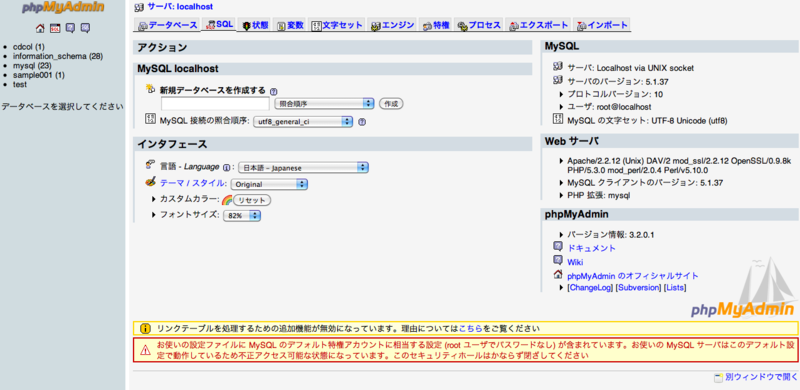
Task: Open the Wiki link
Action: 575,262
